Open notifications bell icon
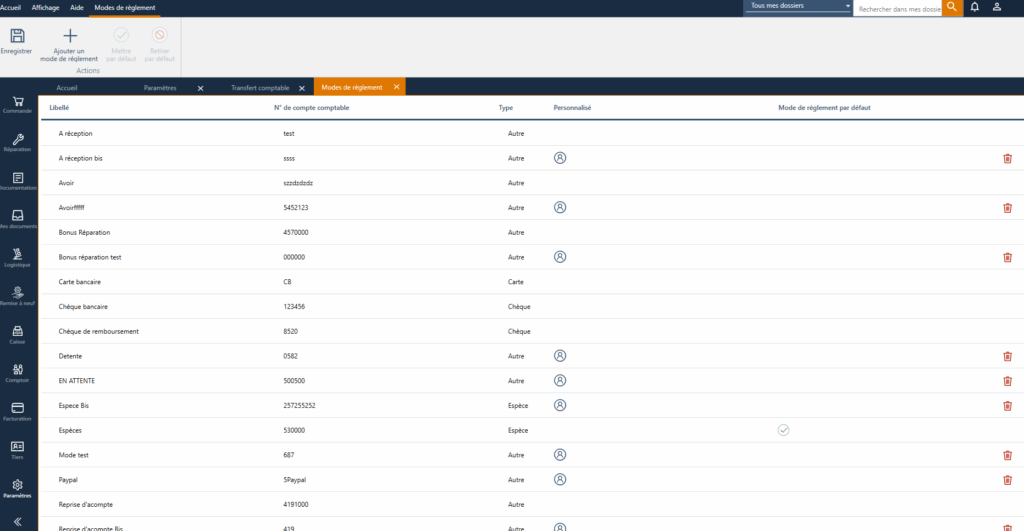 [x=974, y=7]
